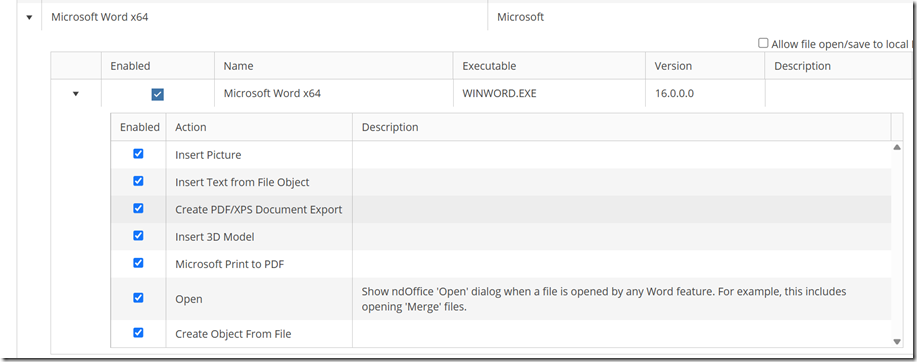
Task: Select Create PDF/XPS Document Export text
Action: click(258, 209)
